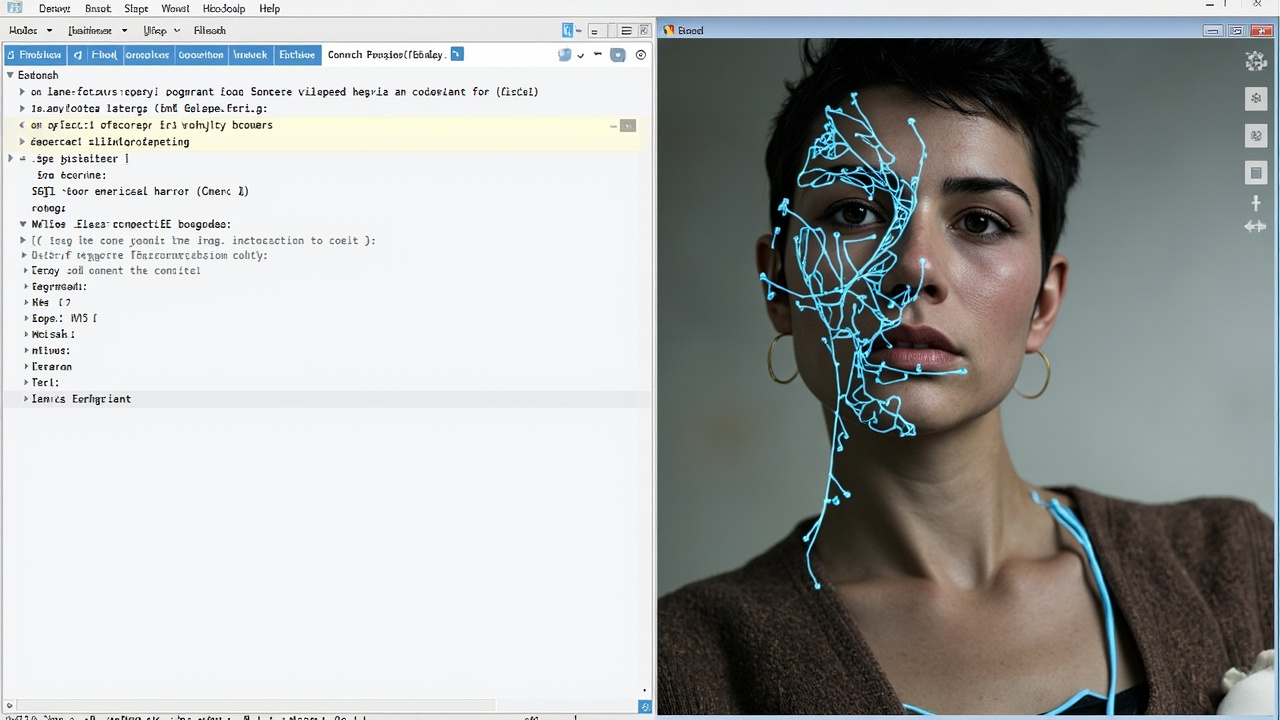Image resolution: width=1280 pixels, height=720 pixels.
Task: Click the puzzle-gear icon atop the image window sidebar
Action: coord(1255,62)
